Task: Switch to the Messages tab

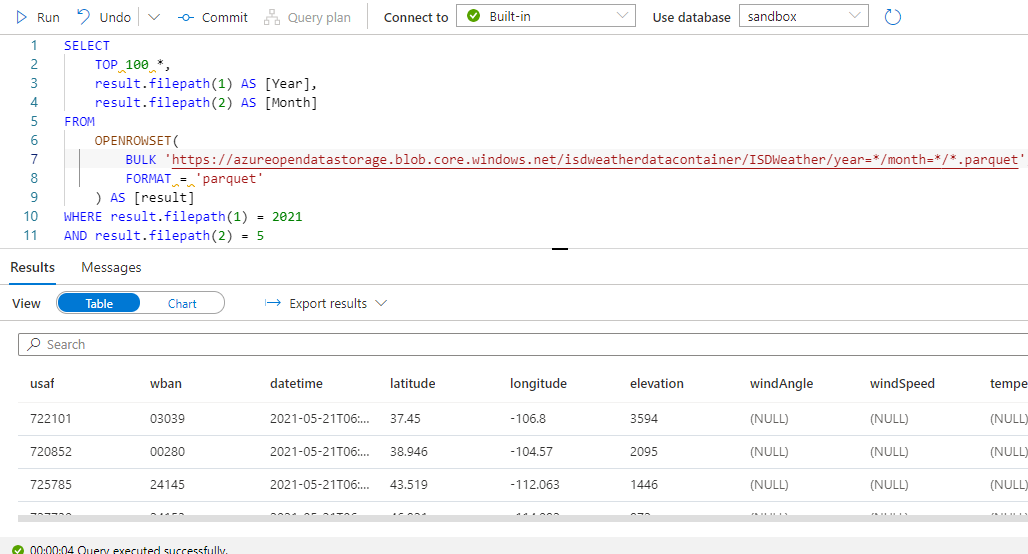Action: (111, 267)
